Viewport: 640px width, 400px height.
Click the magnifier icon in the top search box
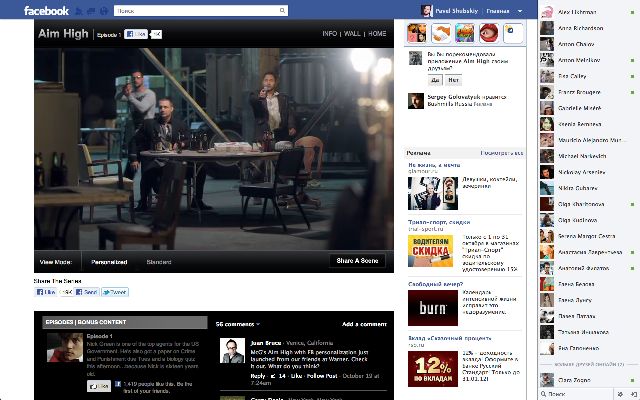coord(282,11)
